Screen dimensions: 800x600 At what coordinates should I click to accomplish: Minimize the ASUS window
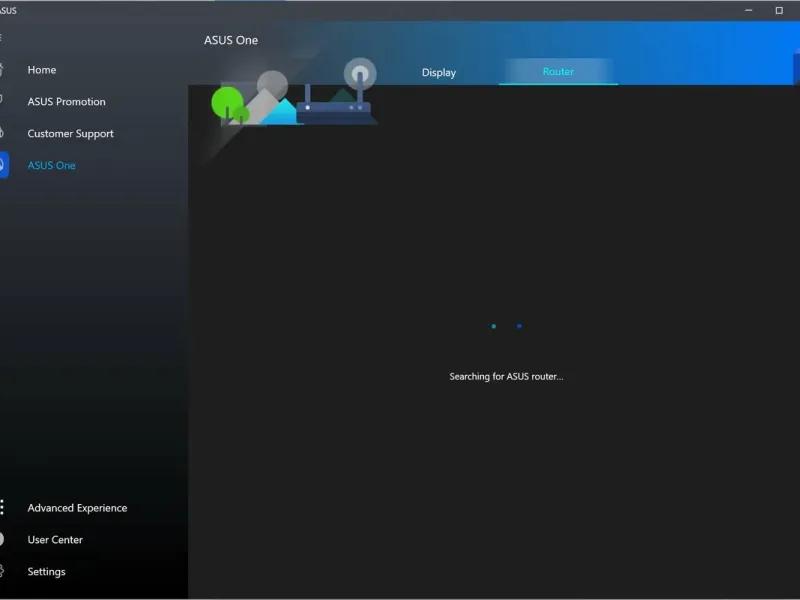pyautogui.click(x=748, y=10)
